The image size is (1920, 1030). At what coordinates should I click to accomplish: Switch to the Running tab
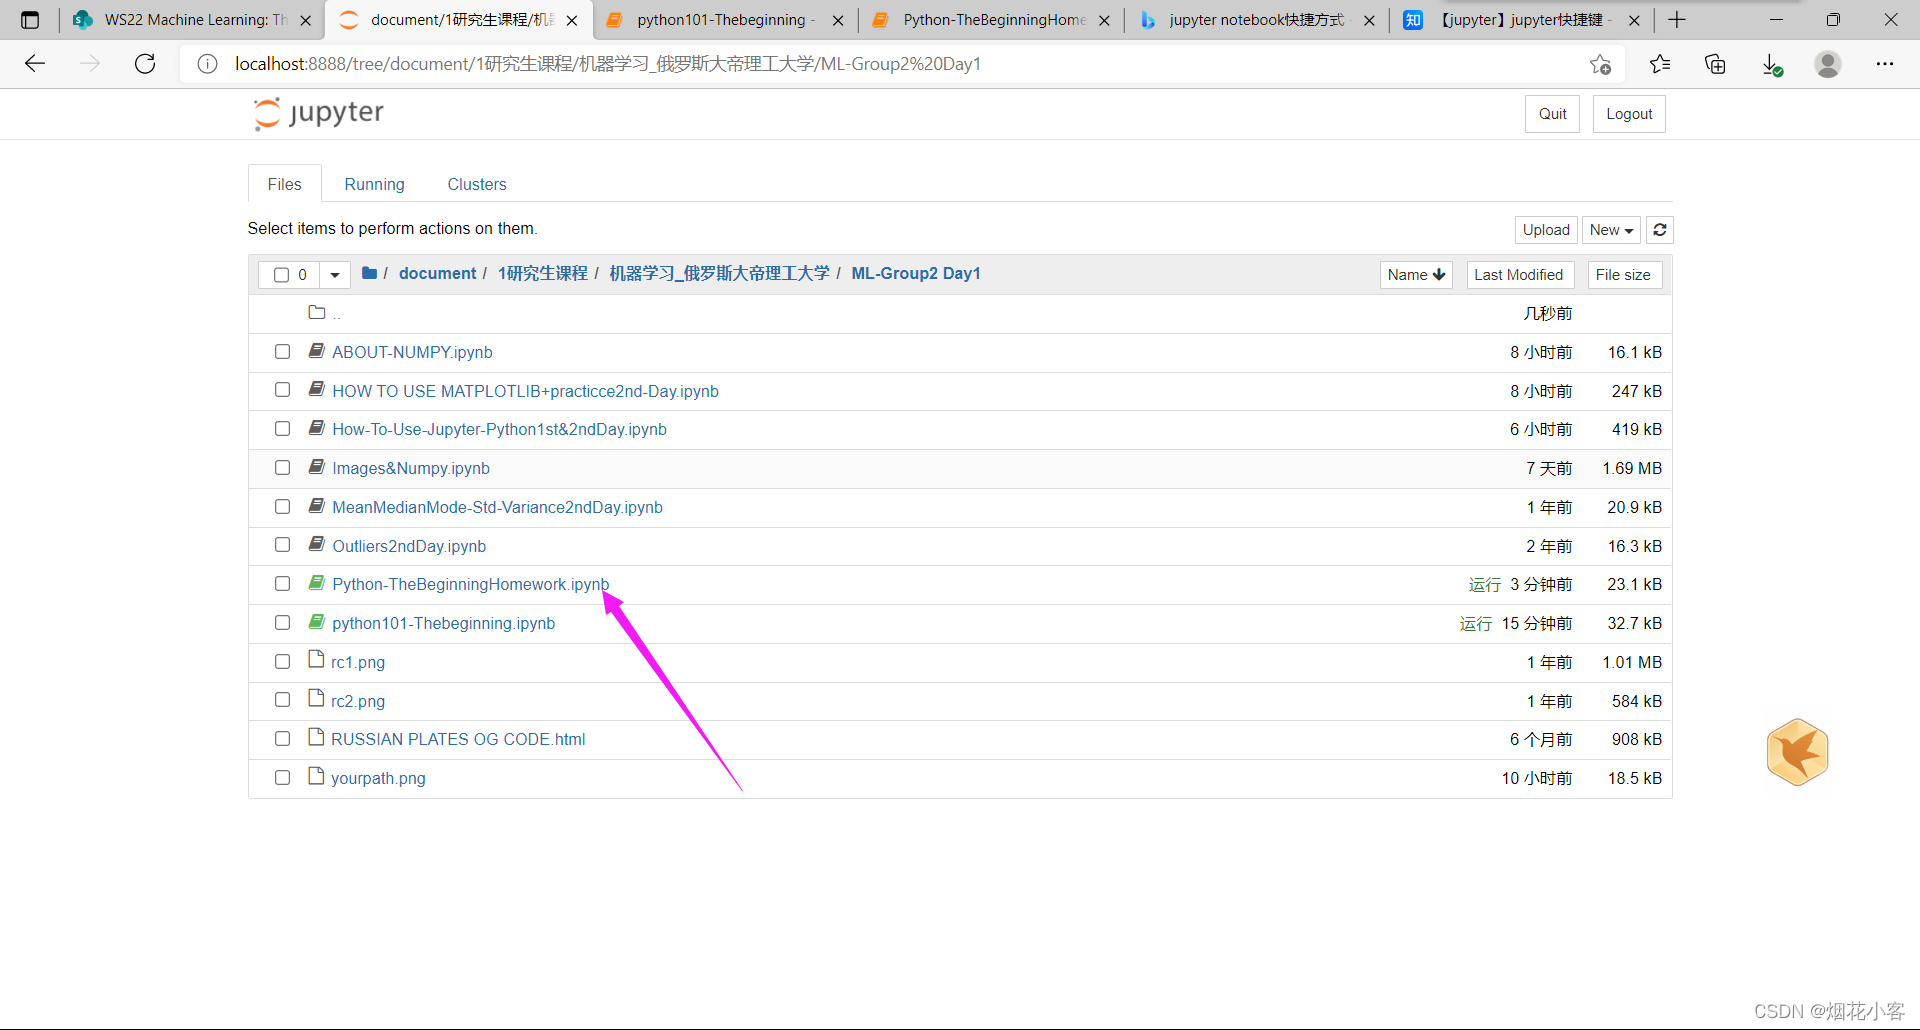[x=374, y=184]
